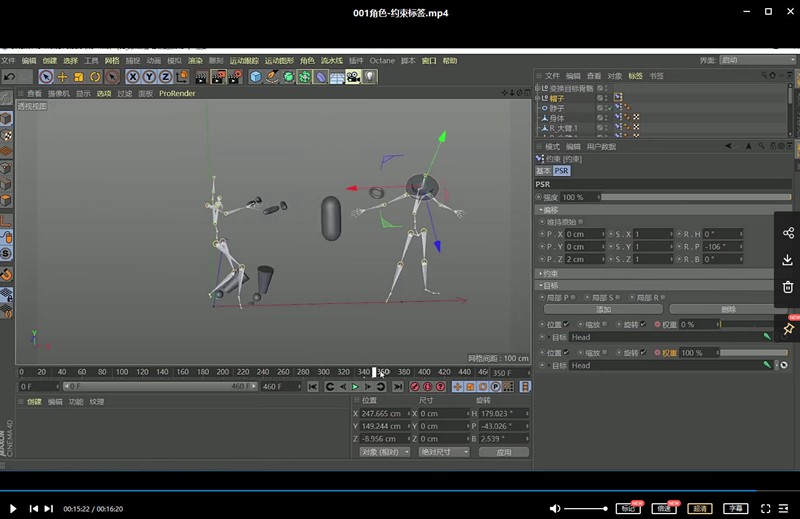Click the camera object icon
The width and height of the screenshot is (800, 519).
(353, 77)
